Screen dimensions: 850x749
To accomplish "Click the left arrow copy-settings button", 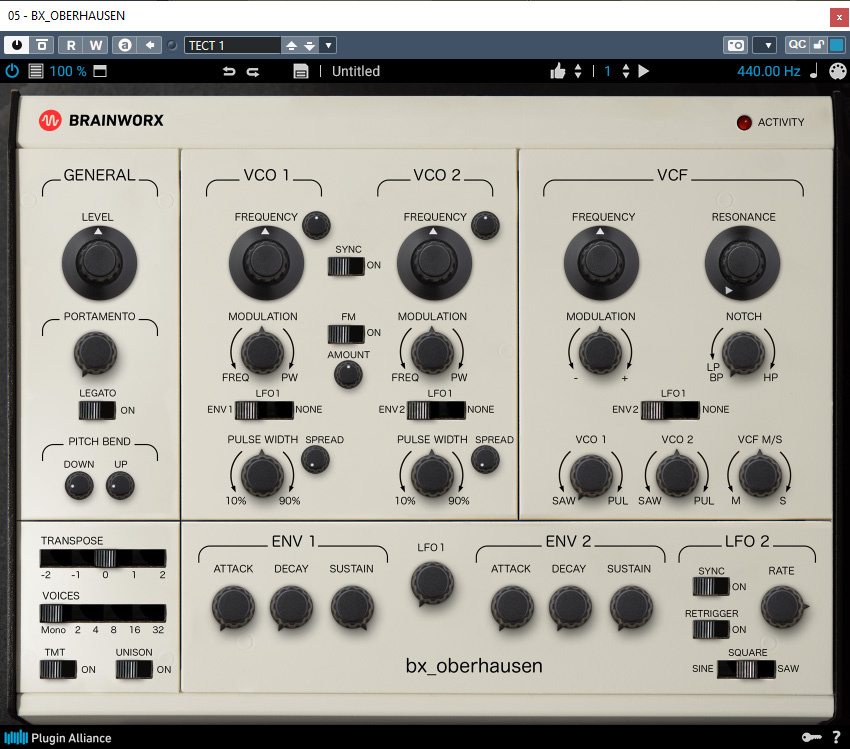I will [x=150, y=45].
